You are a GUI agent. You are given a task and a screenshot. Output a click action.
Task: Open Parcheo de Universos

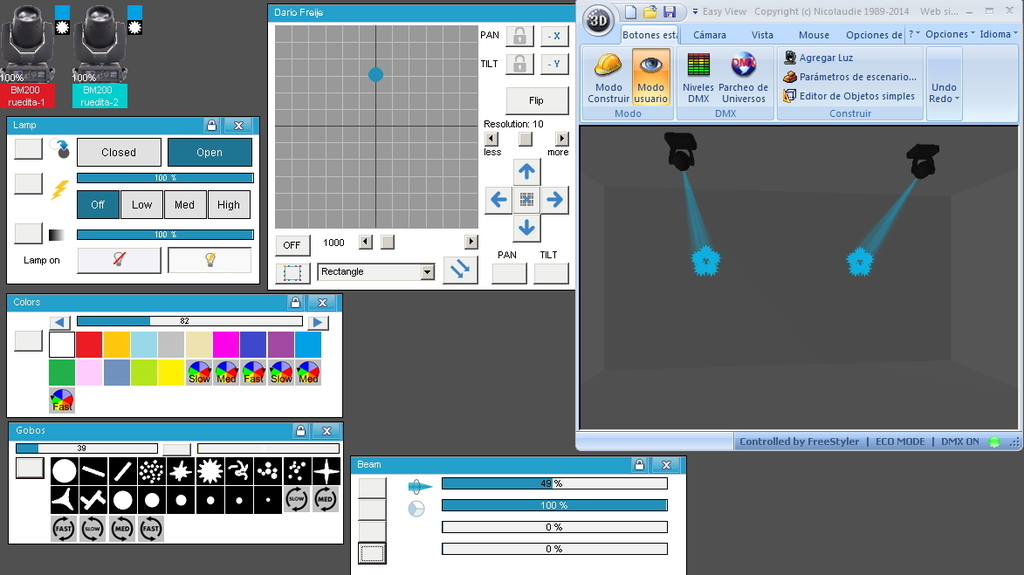(743, 78)
